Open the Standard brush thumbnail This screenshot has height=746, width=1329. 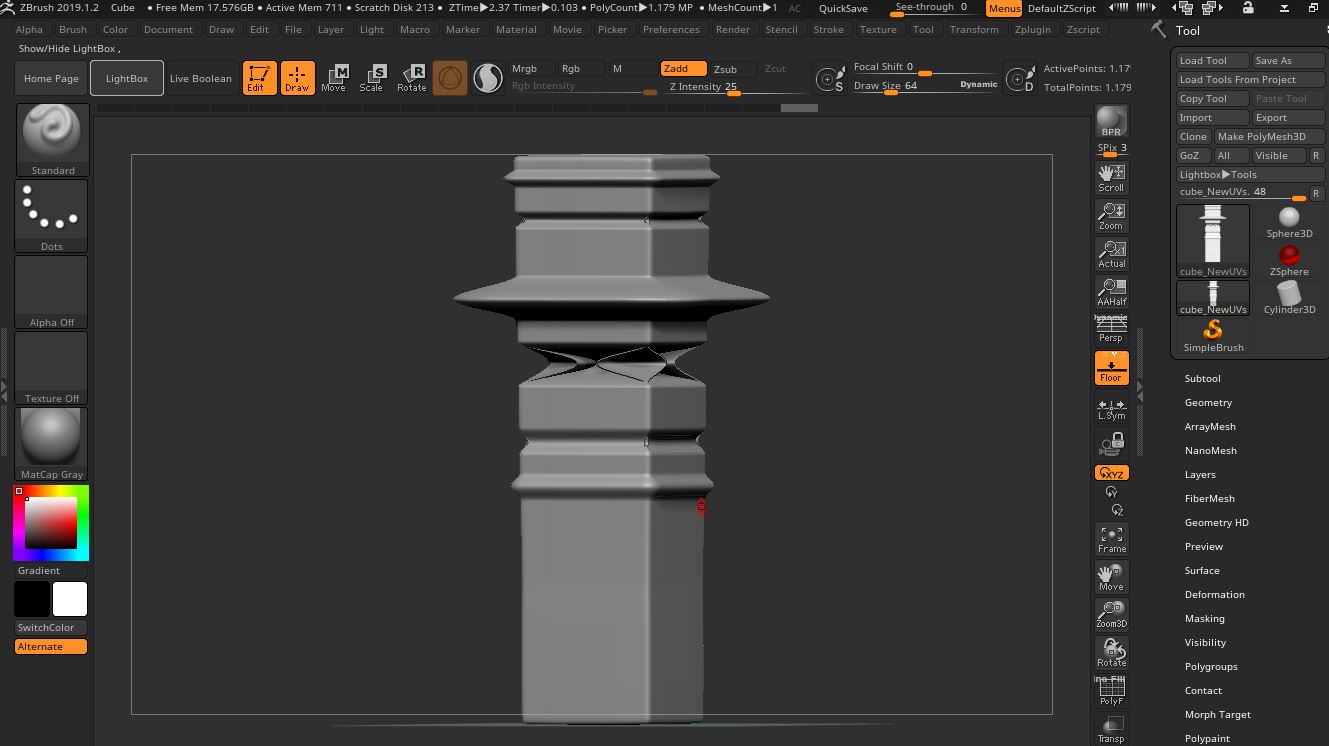[52, 139]
